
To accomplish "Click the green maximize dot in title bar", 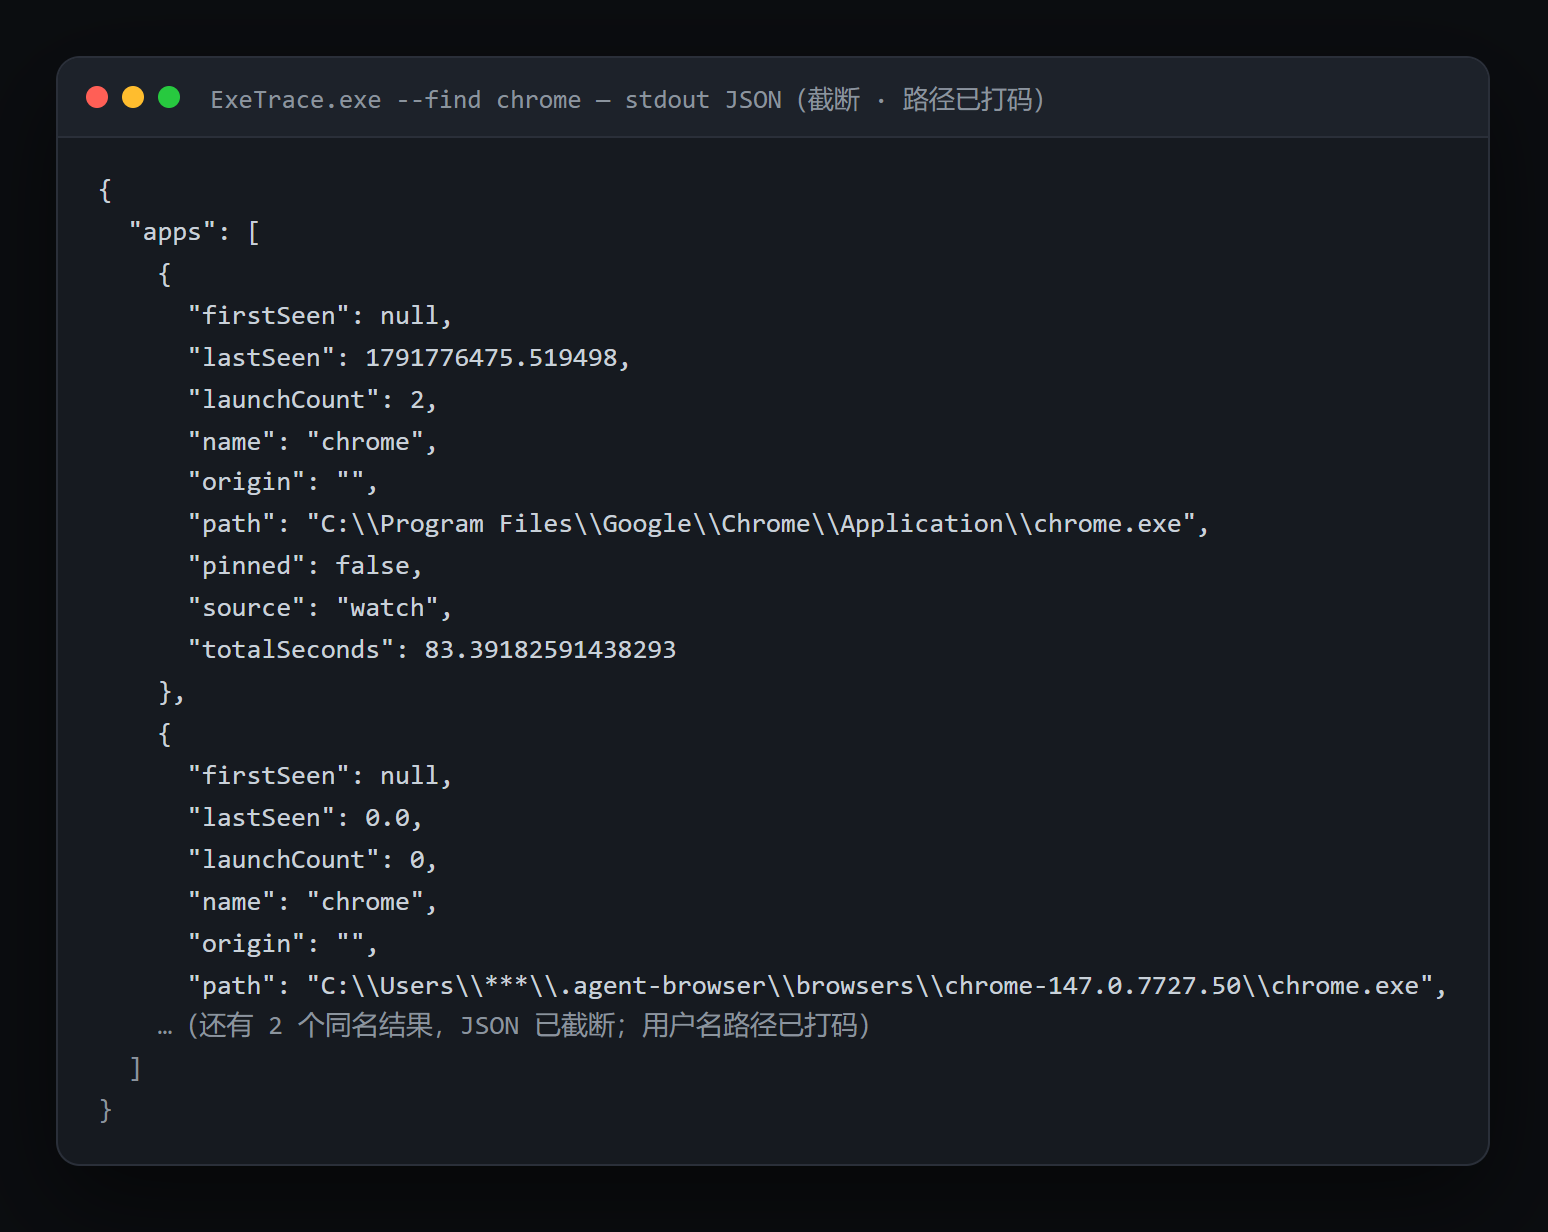I will [x=169, y=97].
